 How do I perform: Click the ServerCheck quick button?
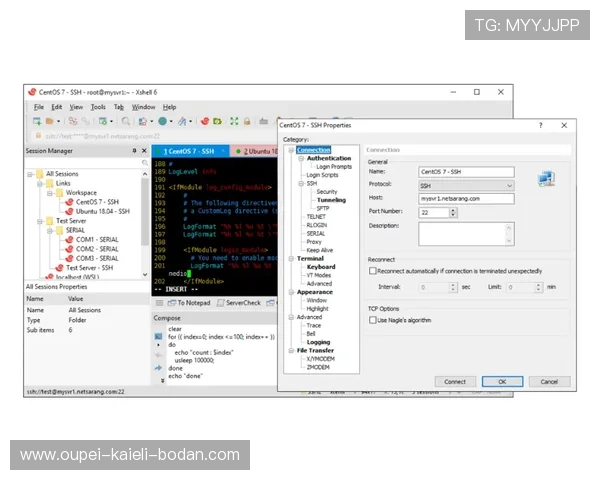(x=239, y=303)
